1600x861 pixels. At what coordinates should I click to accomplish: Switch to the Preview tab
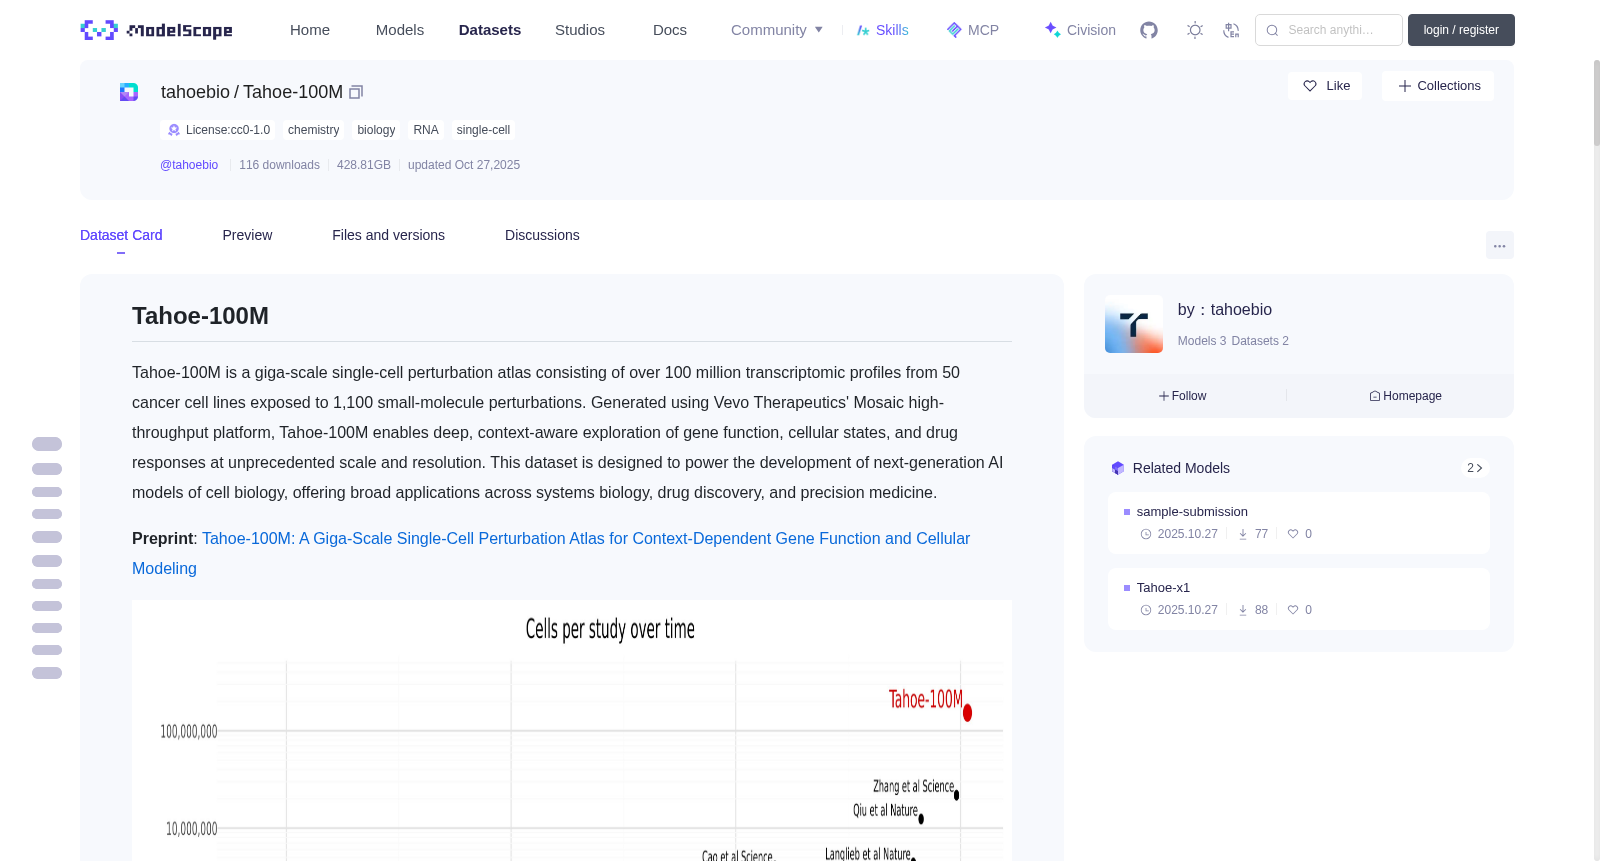click(247, 235)
